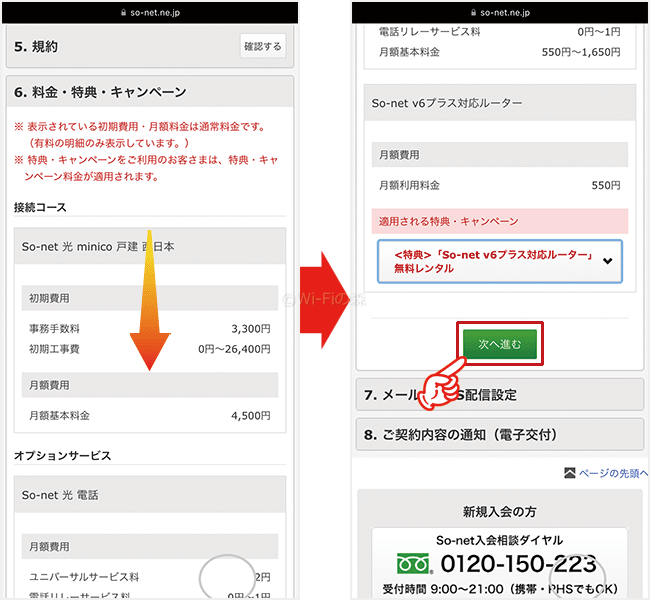Viewport: 650px width, 600px height.
Task: Click the 初期工事費 0円～26,400円 row
Action: (150, 349)
